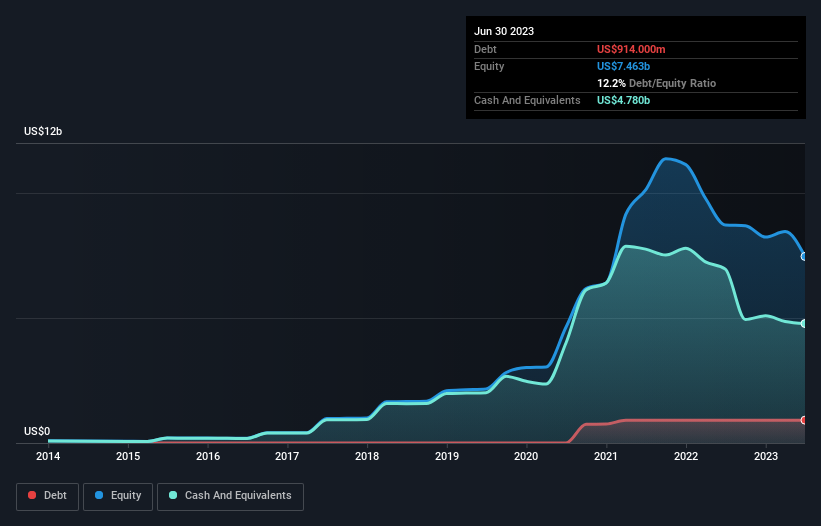Click the Debt label in tooltip
The height and width of the screenshot is (526, 821).
click(485, 49)
